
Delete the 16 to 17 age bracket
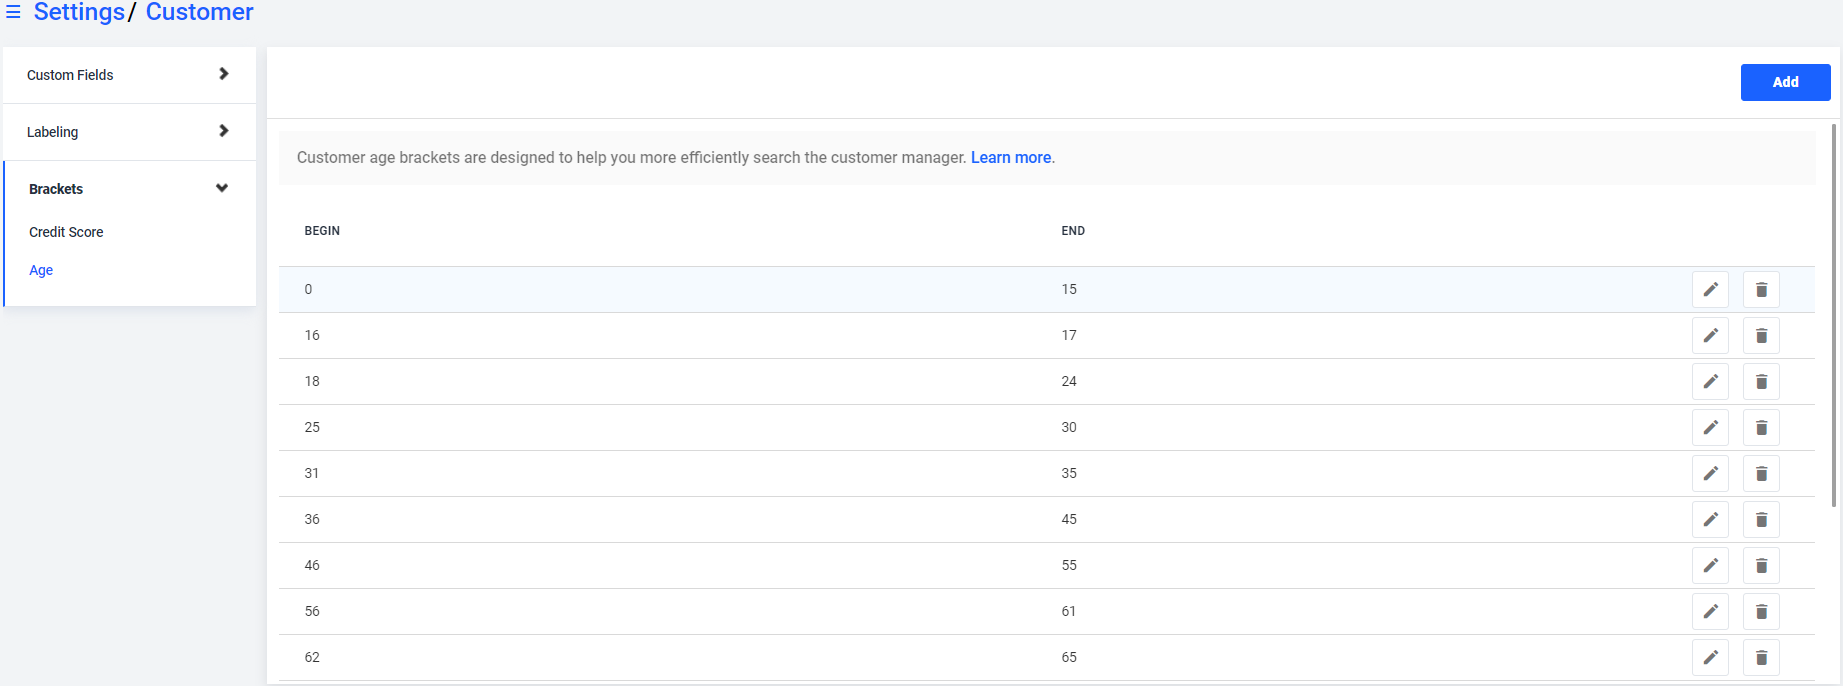pyautogui.click(x=1761, y=336)
